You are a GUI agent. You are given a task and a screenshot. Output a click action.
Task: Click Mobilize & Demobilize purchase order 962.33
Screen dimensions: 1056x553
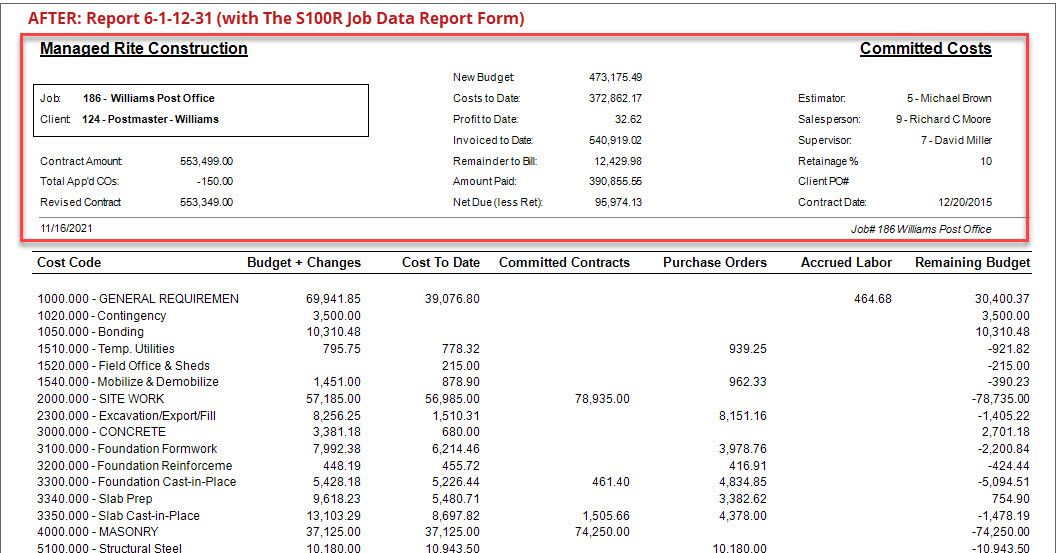pos(748,382)
